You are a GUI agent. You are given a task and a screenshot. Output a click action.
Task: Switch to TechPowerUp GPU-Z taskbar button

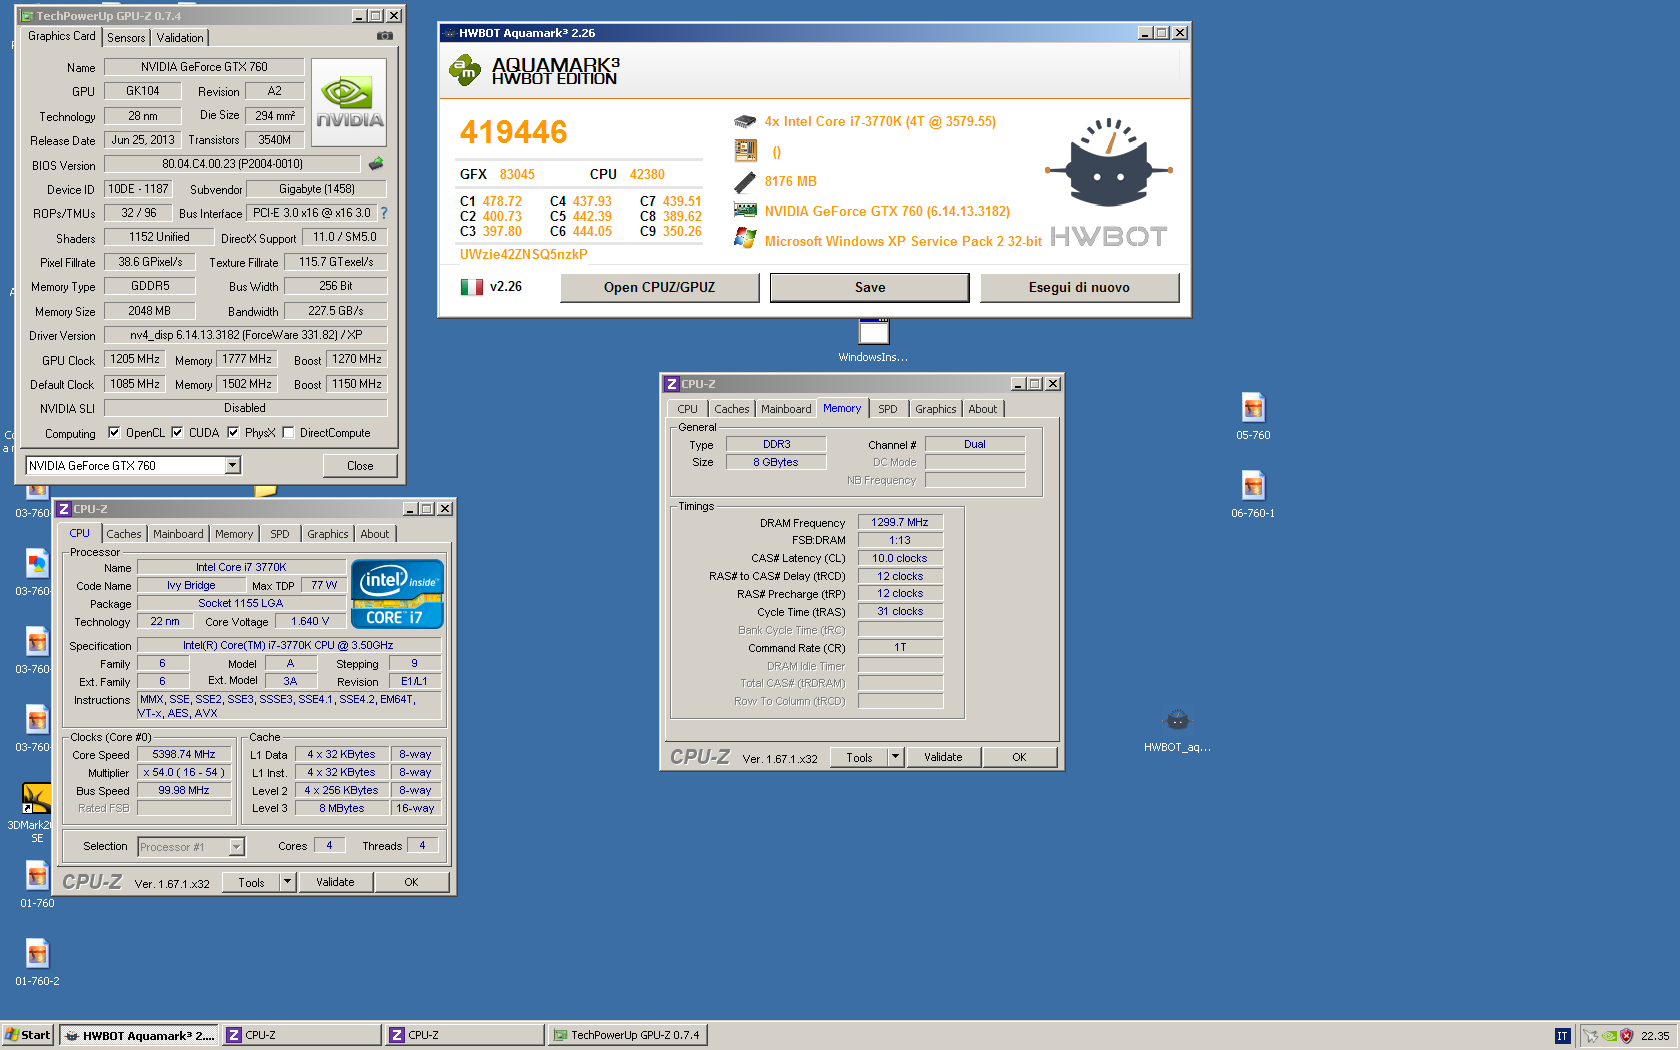pos(627,1036)
